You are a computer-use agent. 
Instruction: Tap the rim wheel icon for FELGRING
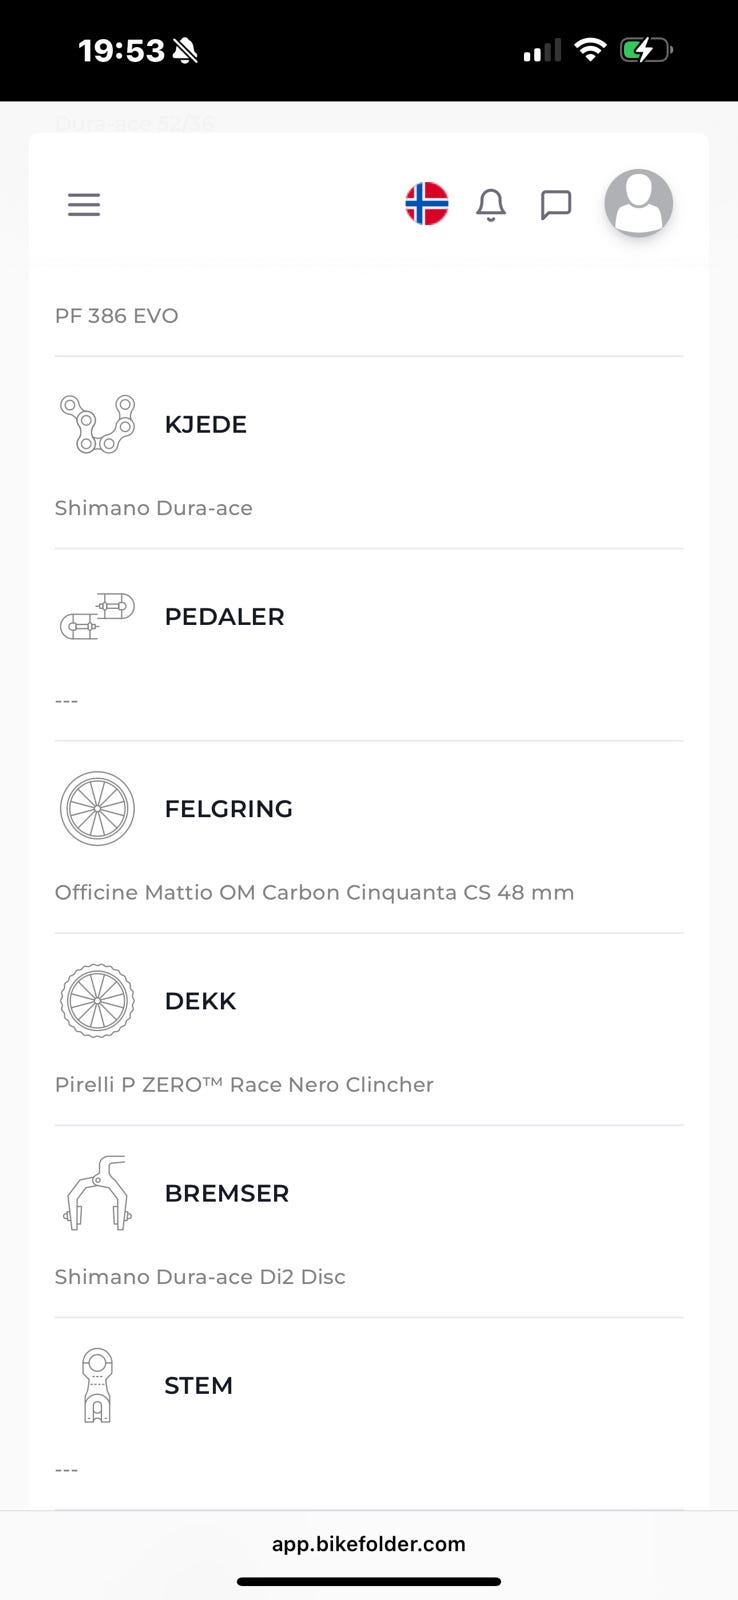[x=97, y=808]
